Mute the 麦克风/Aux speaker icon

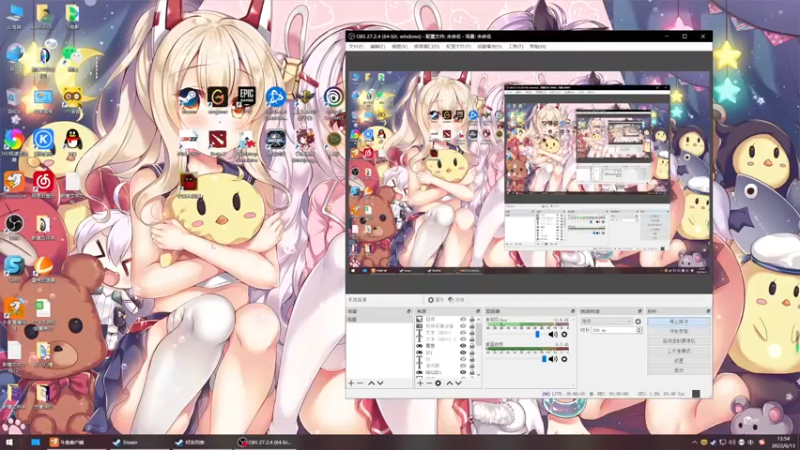pyautogui.click(x=553, y=335)
